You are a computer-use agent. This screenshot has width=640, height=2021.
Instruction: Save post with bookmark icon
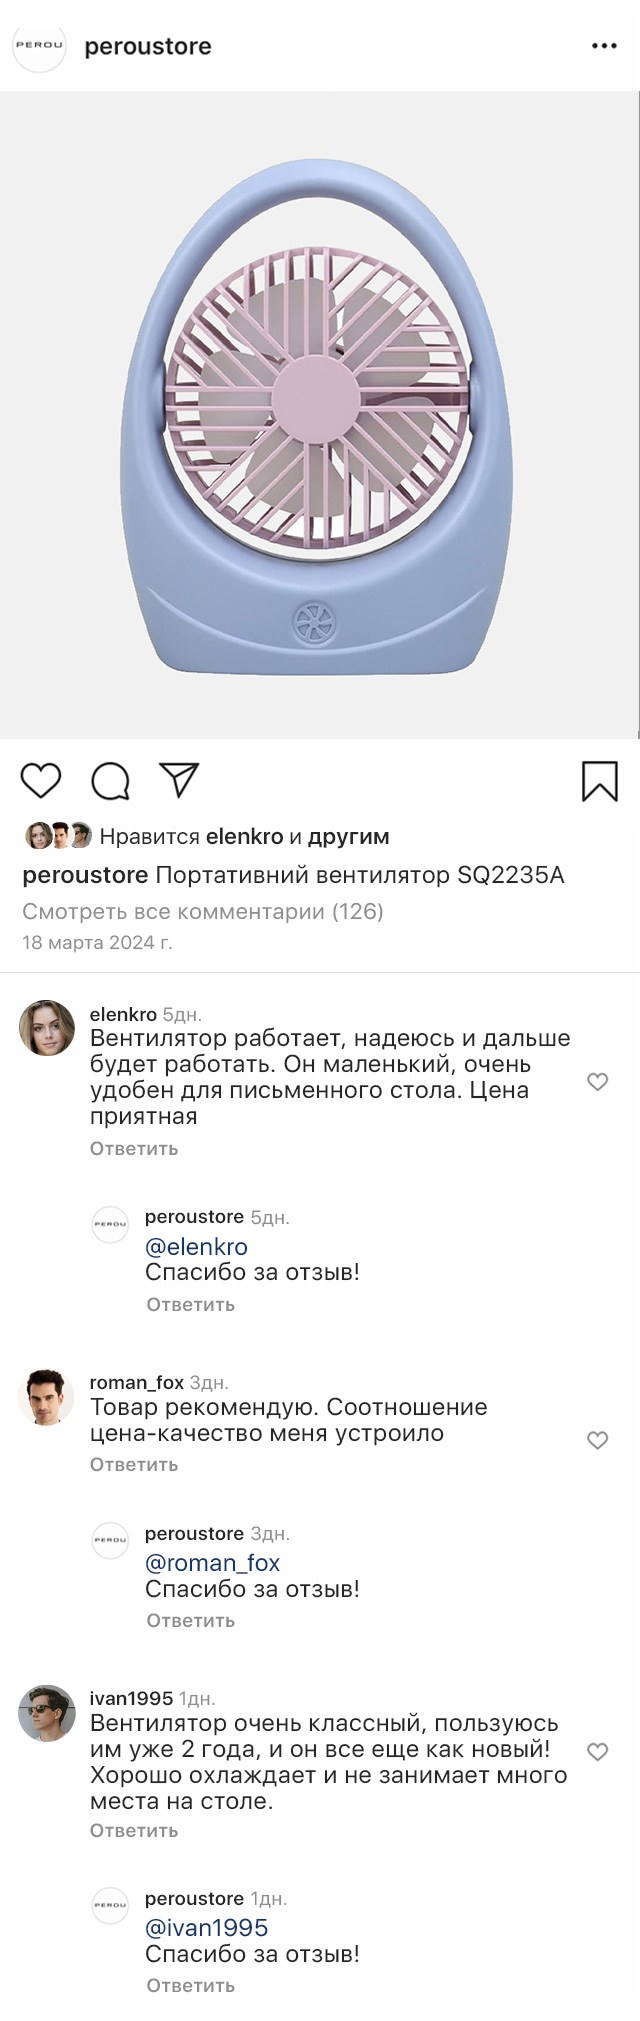pos(599,781)
